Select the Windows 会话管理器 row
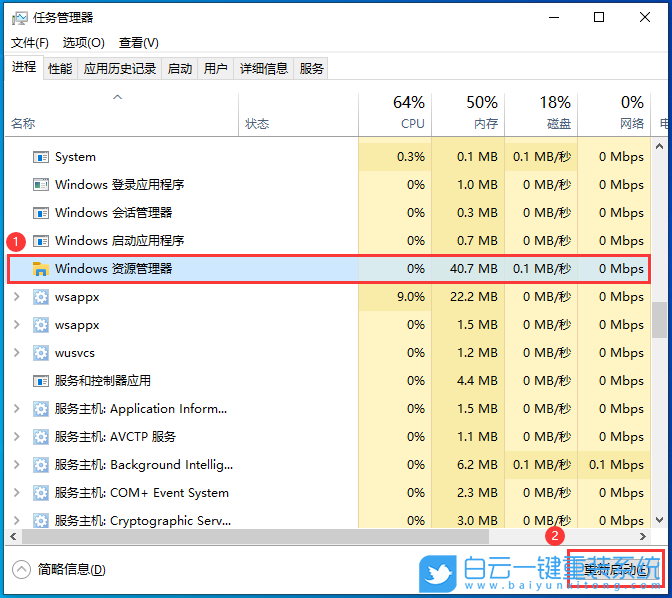Viewport: 672px width, 598px height. click(x=328, y=213)
